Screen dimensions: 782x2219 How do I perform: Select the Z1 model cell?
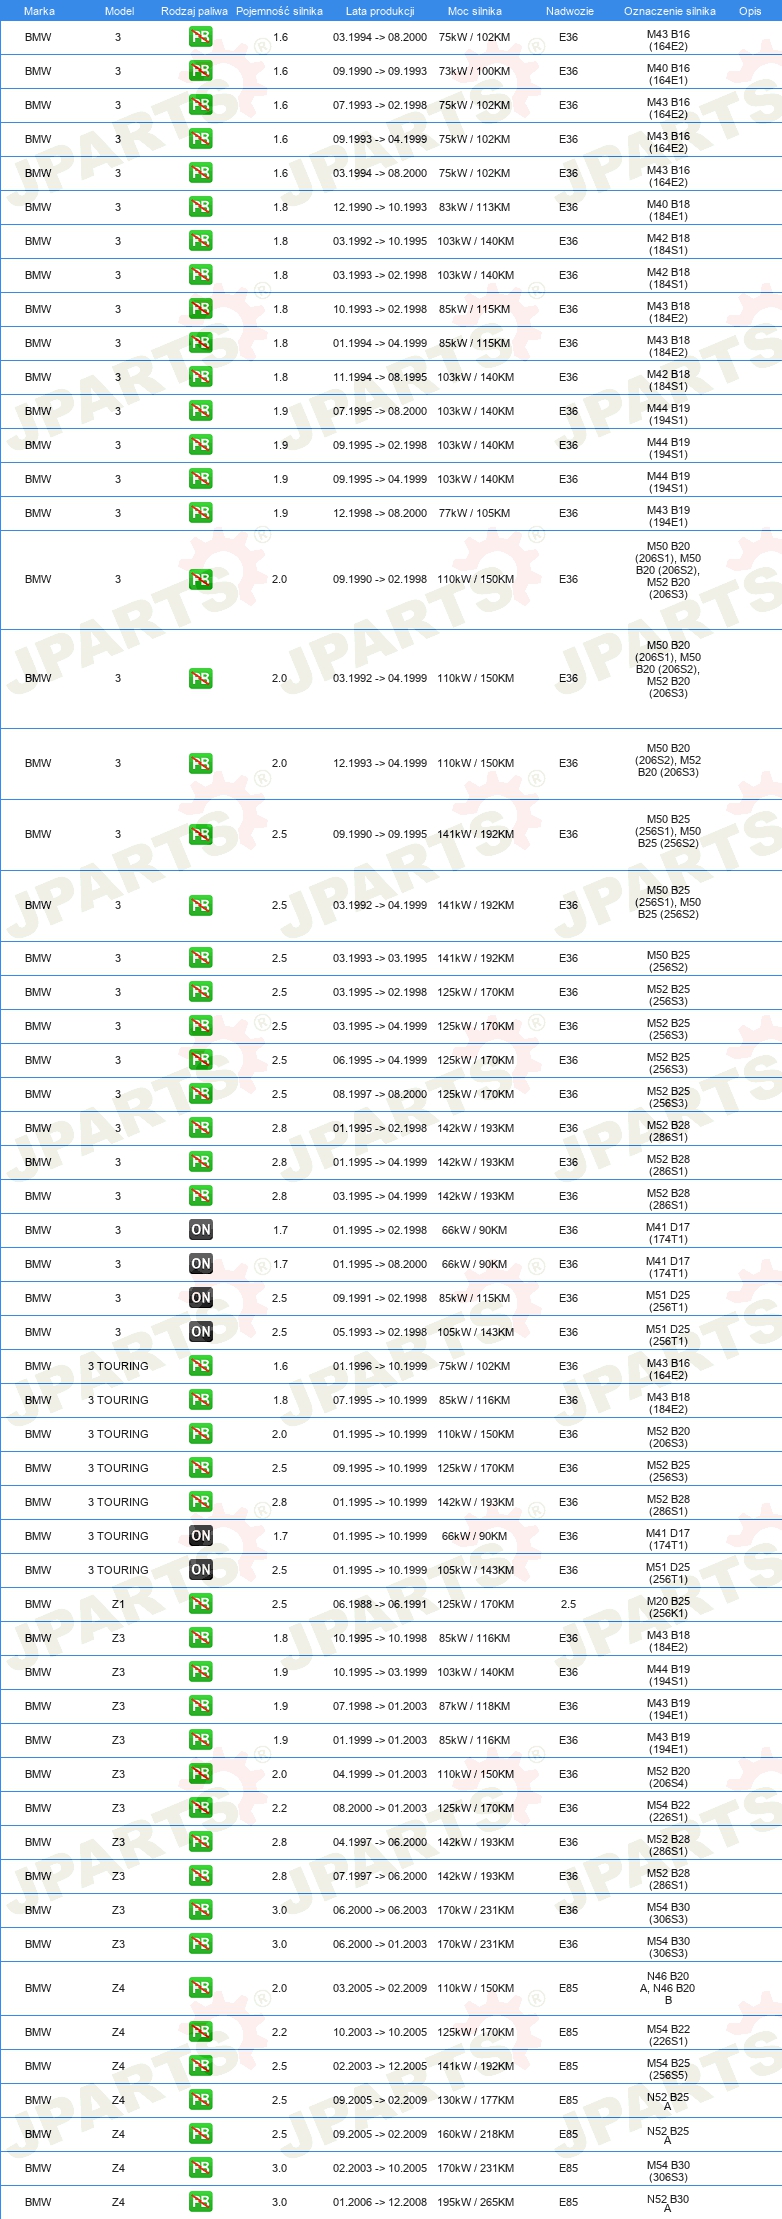pos(118,1604)
